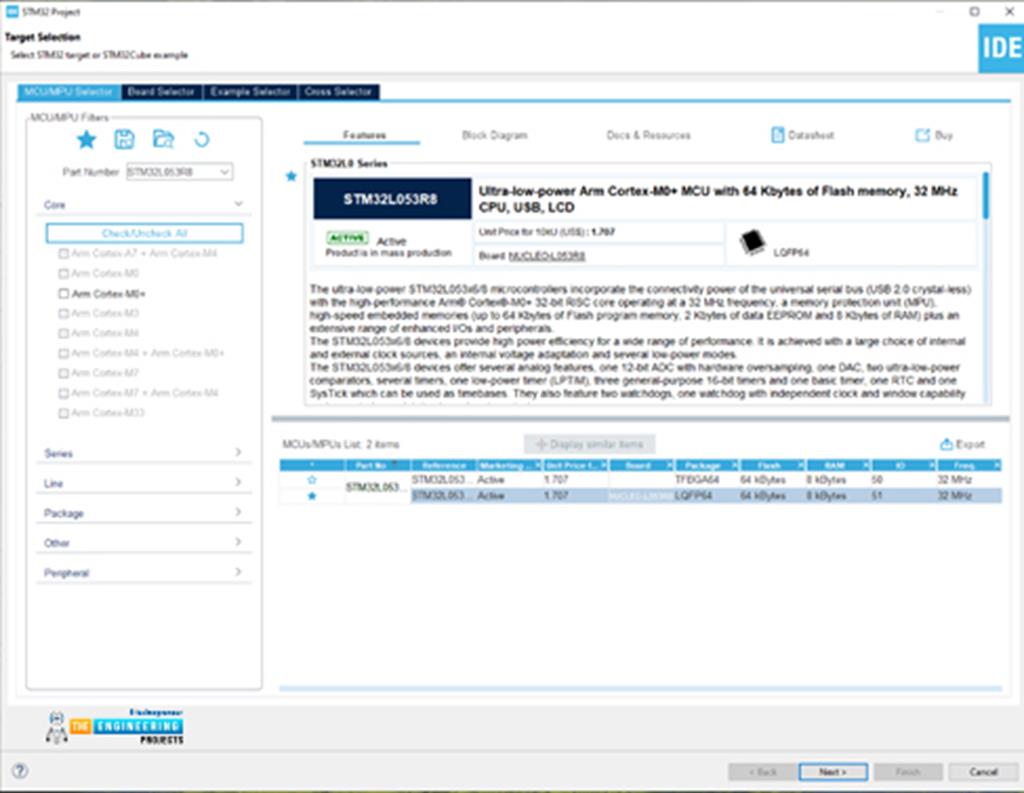Toggle the Arm Cortex-M7 checkbox

[x=64, y=373]
